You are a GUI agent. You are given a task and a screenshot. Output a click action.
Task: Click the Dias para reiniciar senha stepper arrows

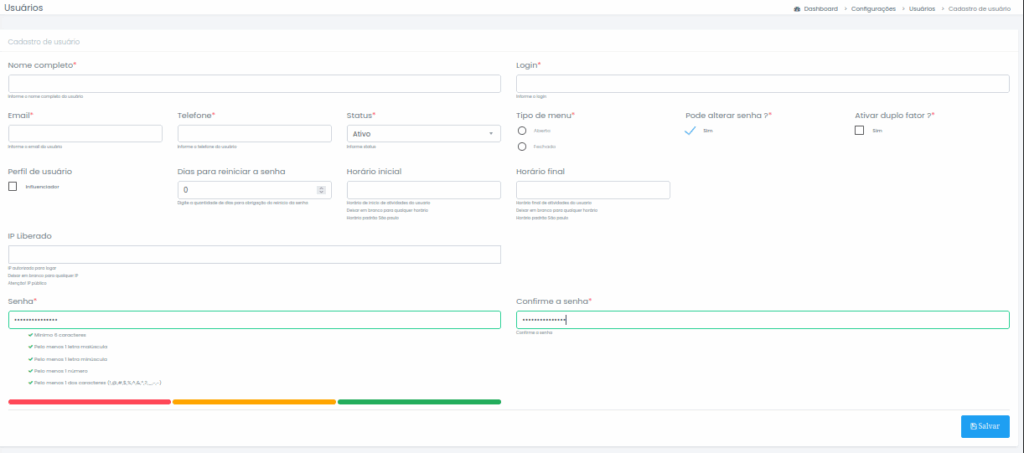321,190
